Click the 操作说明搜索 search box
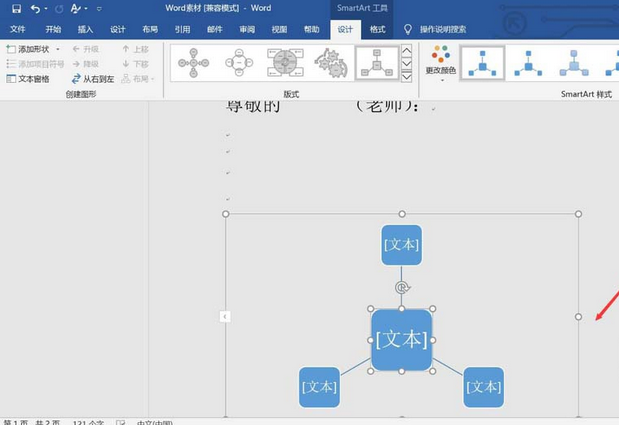 443,29
